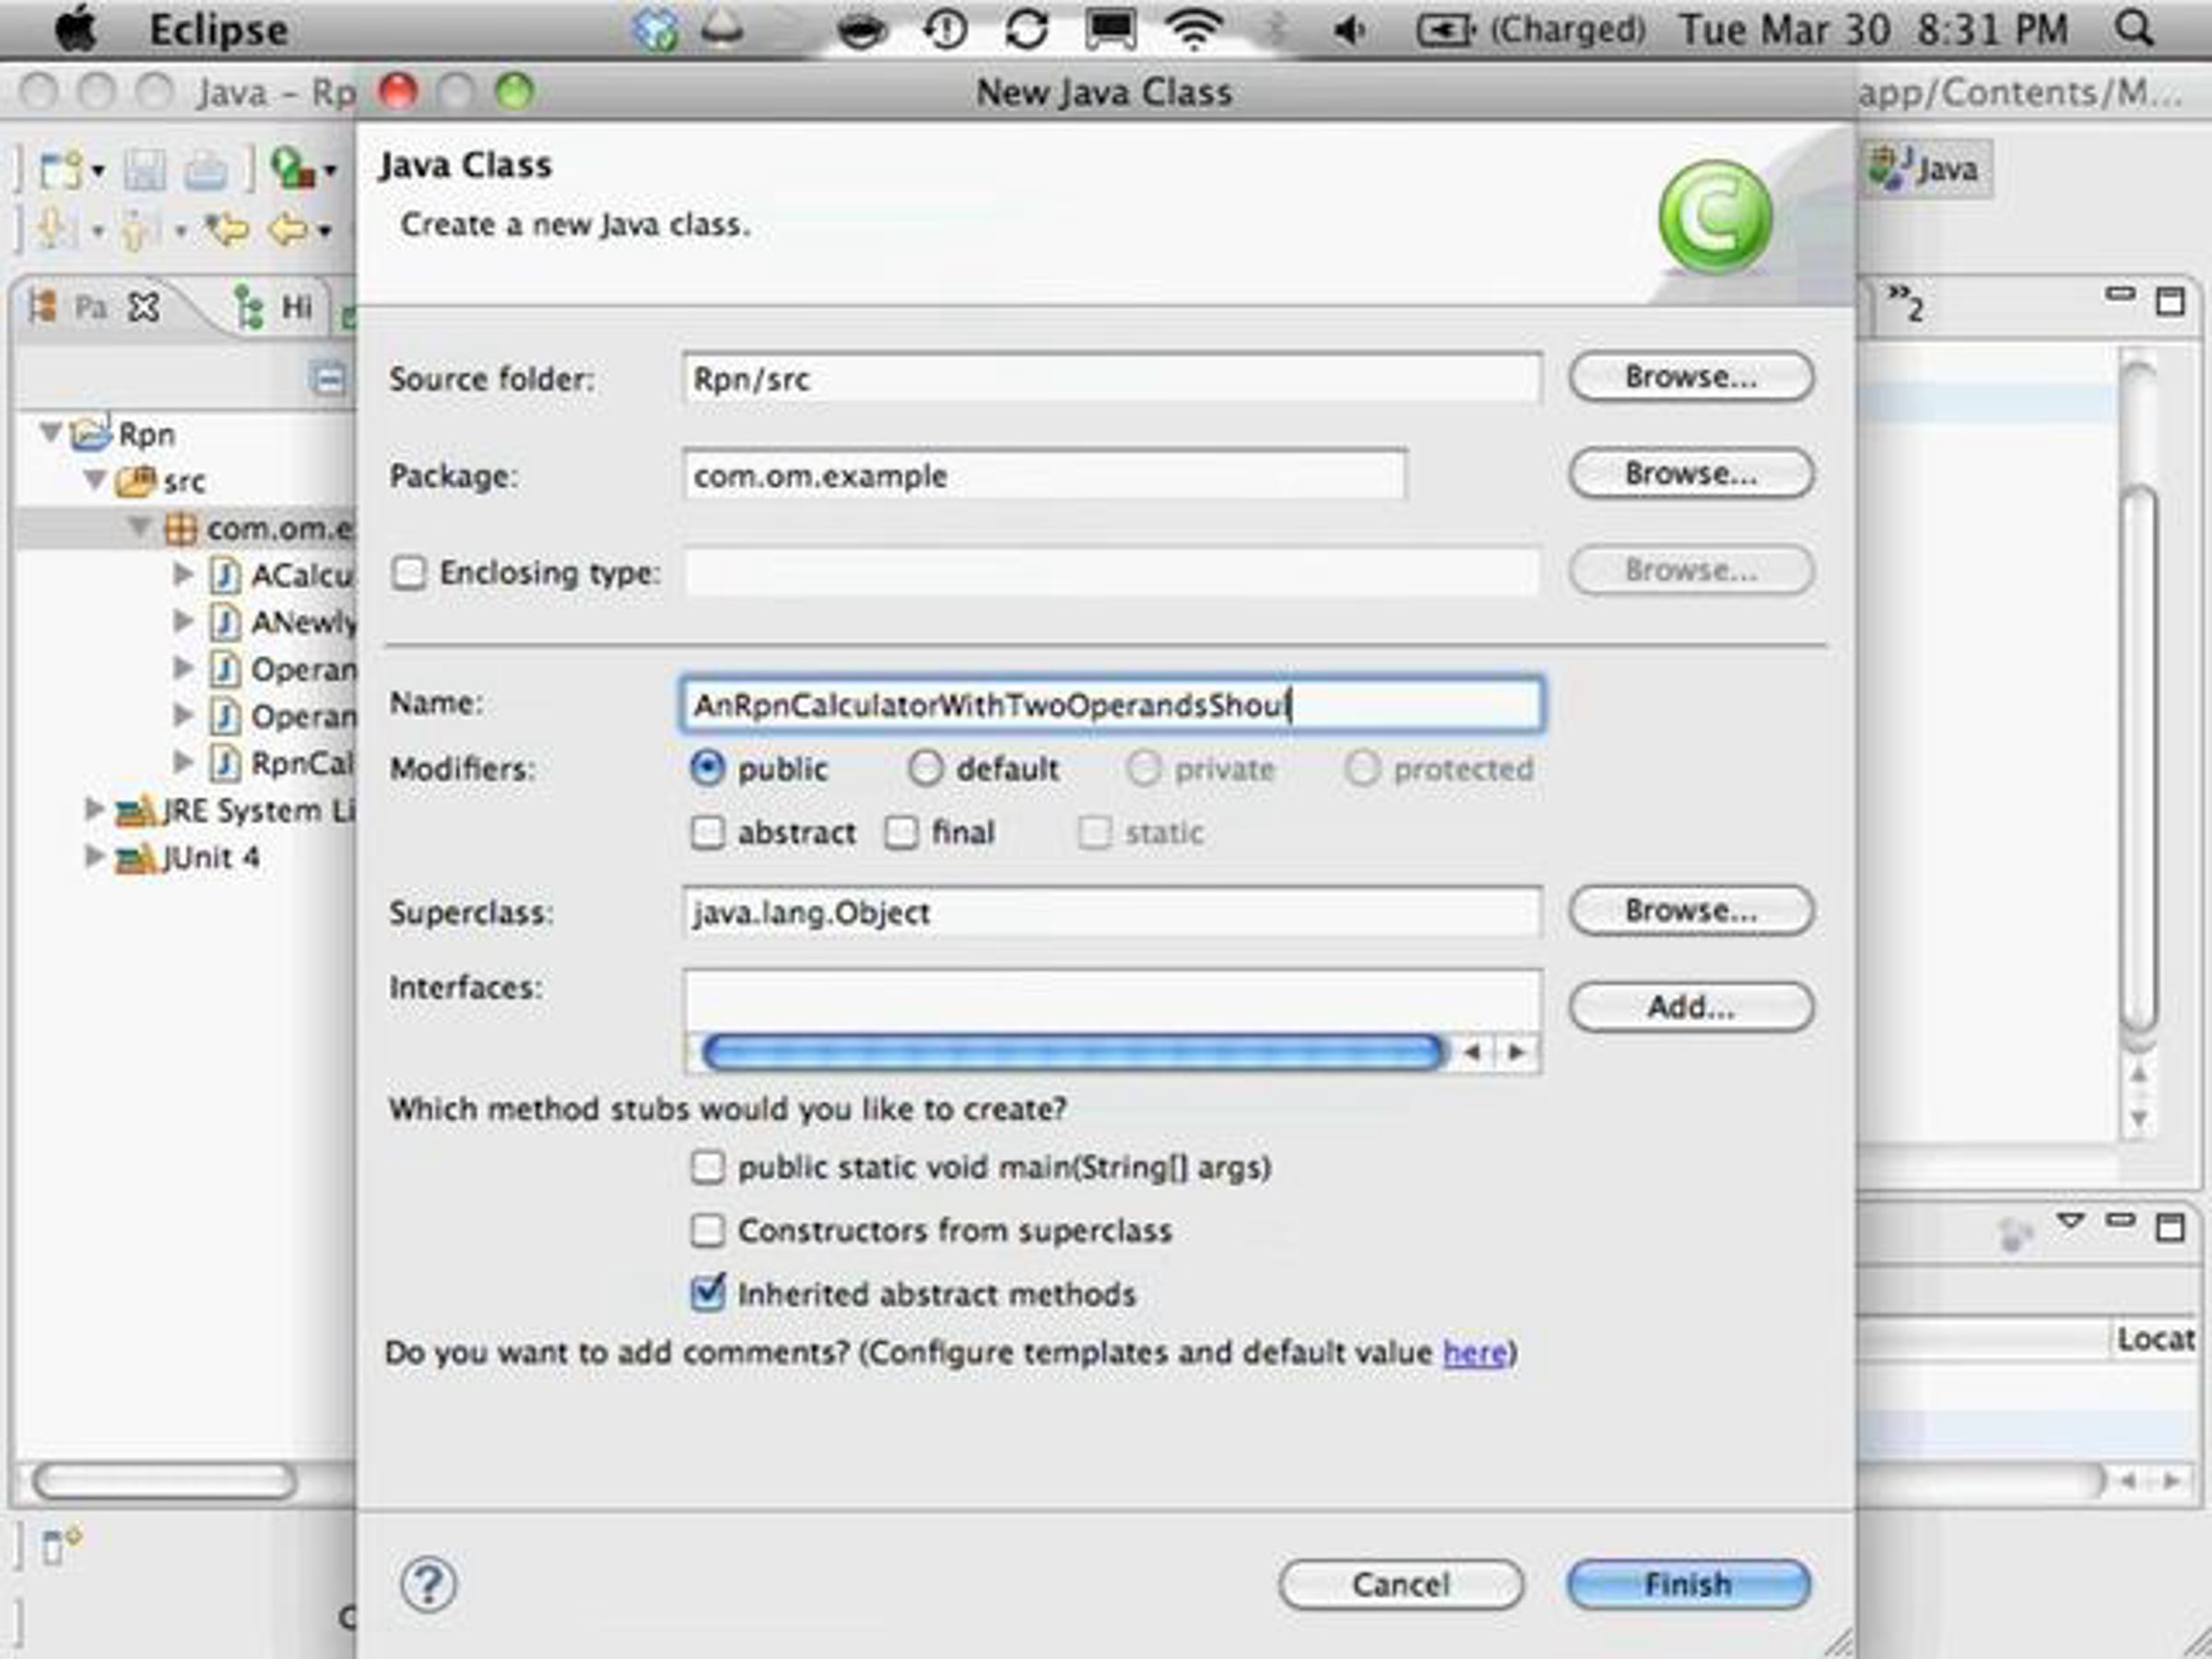Click the Java file icon beside RpnCal
The height and width of the screenshot is (1659, 2212).
[x=224, y=763]
